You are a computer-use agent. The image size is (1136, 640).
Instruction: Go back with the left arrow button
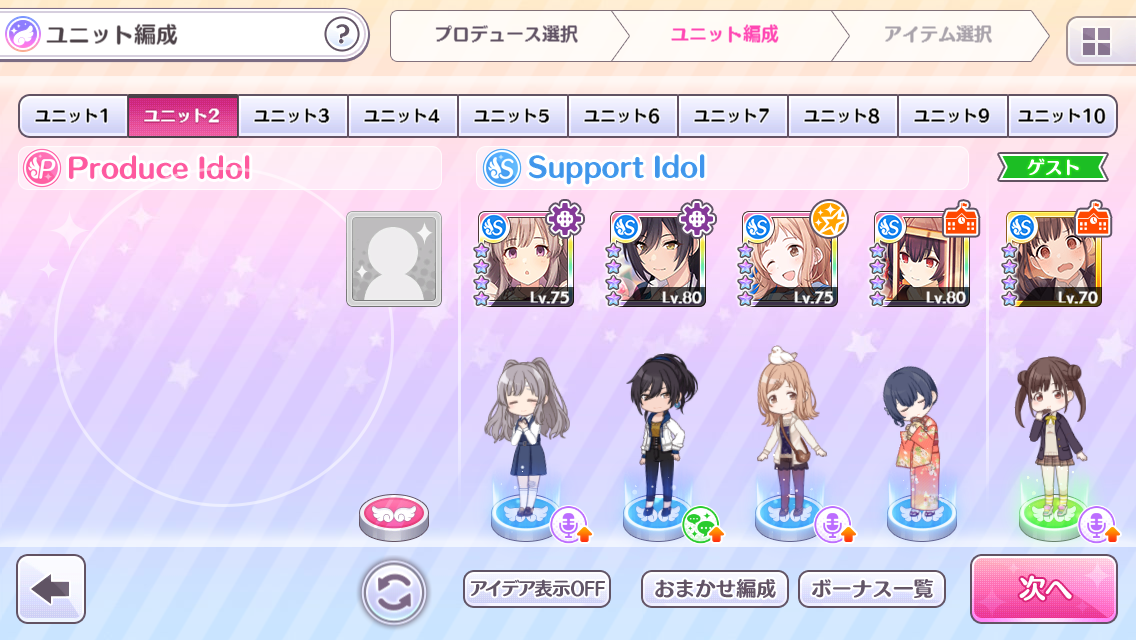tap(51, 589)
